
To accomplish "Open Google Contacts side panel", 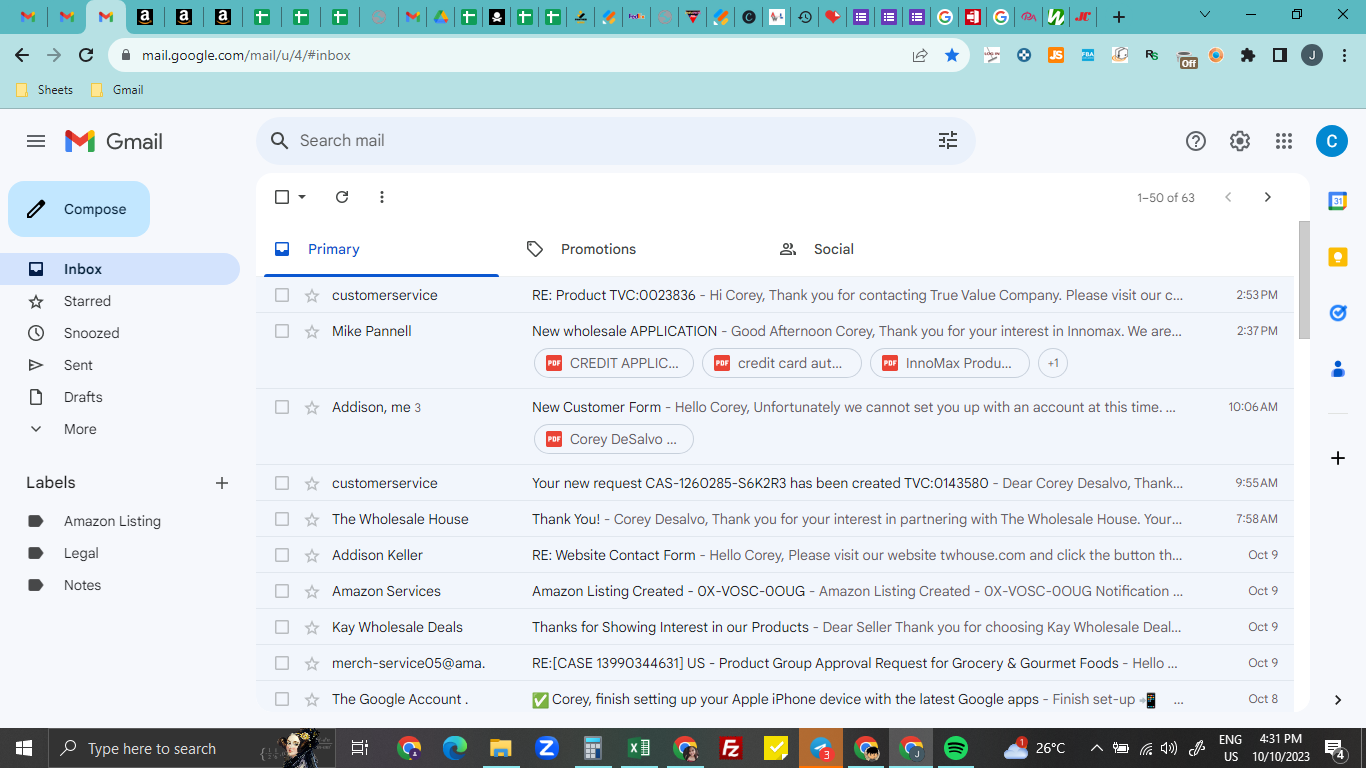I will (x=1338, y=369).
